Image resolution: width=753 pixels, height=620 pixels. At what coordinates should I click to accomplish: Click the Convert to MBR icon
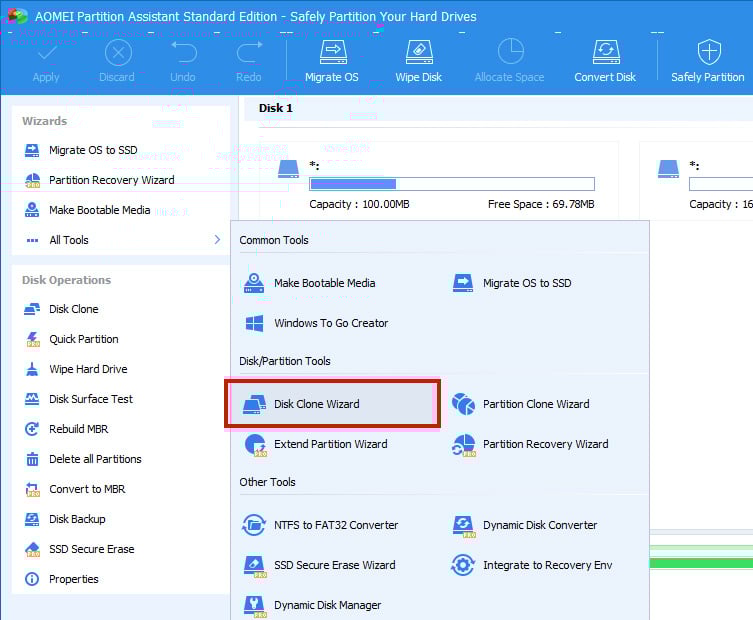pos(32,489)
